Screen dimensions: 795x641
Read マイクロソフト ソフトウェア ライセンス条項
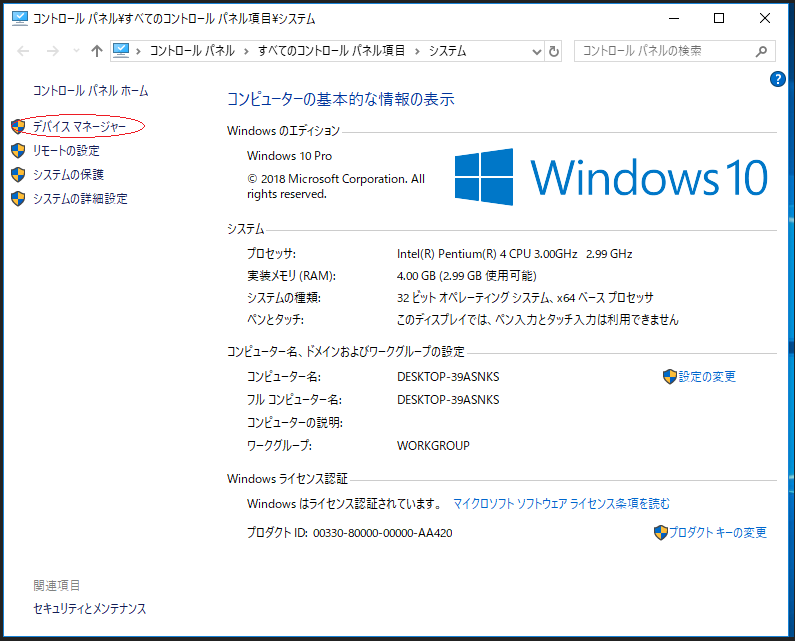point(561,504)
